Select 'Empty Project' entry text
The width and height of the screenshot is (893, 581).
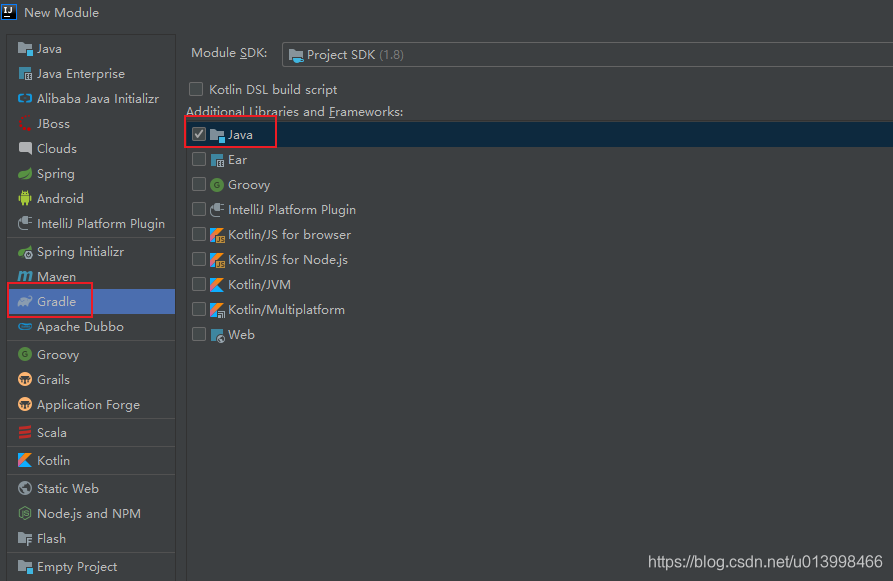click(x=77, y=567)
